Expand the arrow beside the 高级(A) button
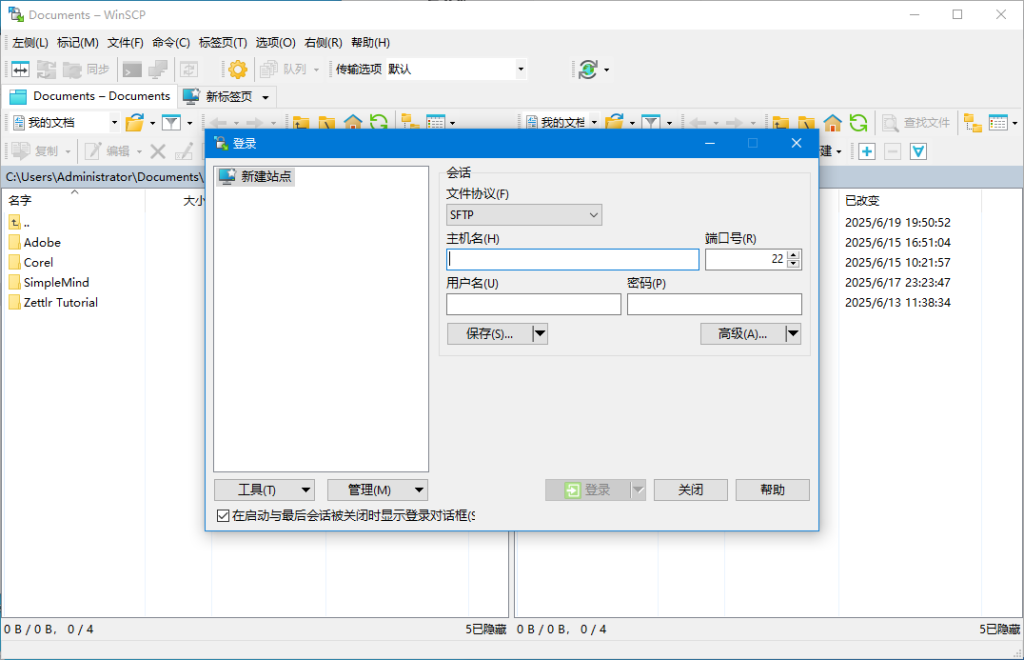1024x660 pixels. (x=793, y=334)
